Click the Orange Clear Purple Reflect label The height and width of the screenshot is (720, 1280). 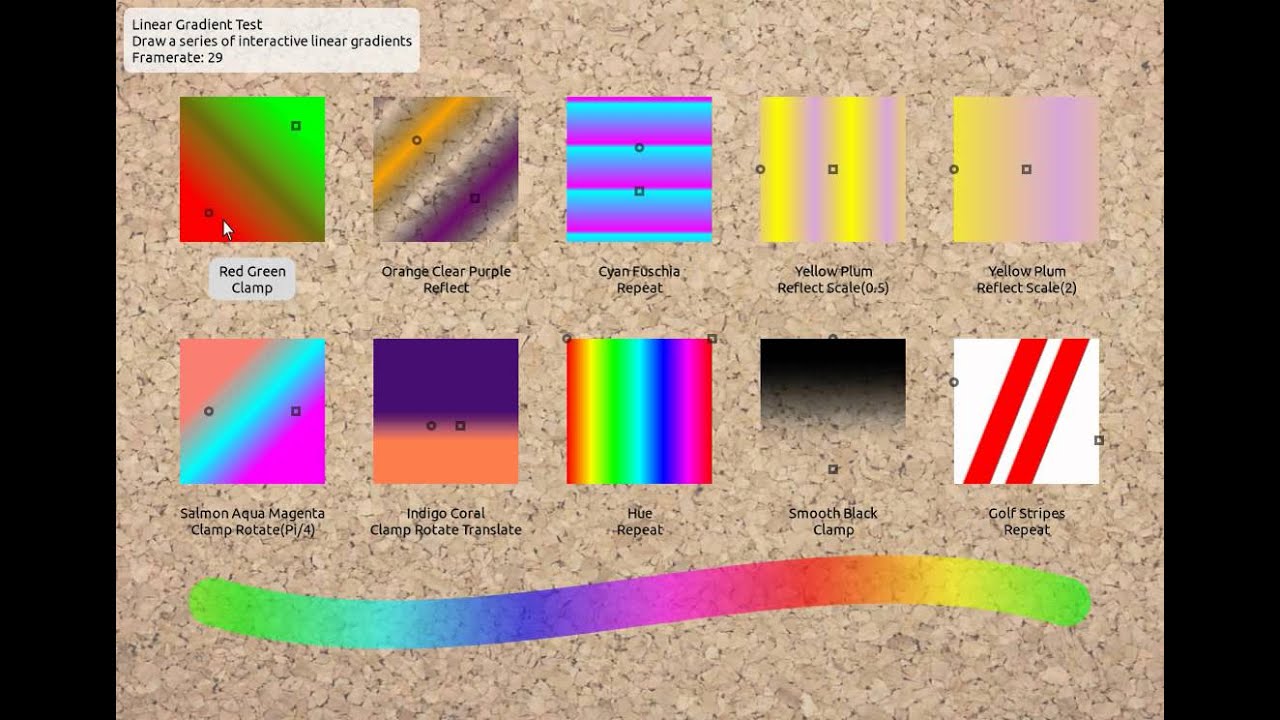coord(446,279)
